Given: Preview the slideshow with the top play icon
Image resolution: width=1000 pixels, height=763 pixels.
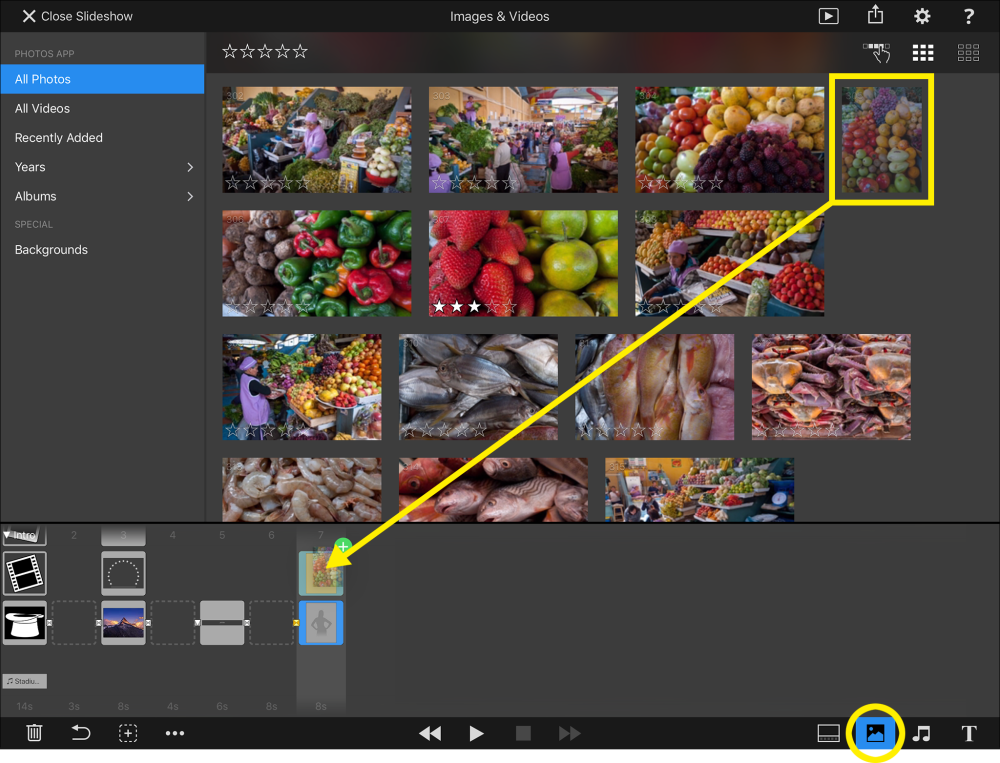Looking at the screenshot, I should (828, 16).
